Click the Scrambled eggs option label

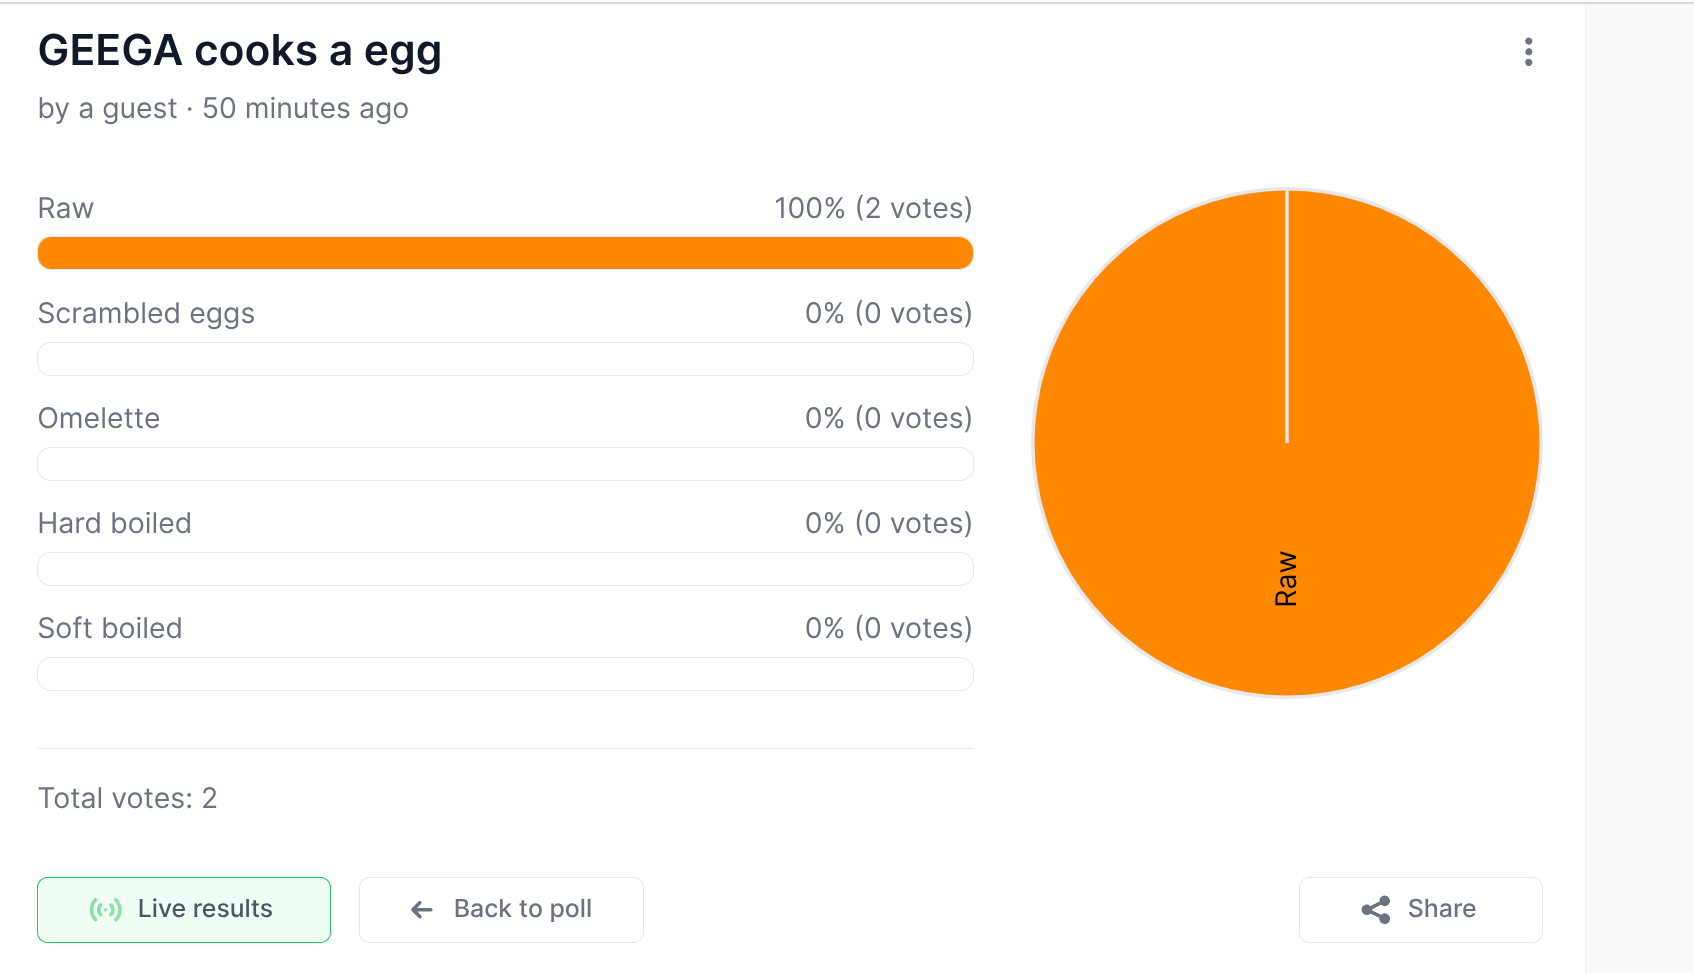[x=146, y=313]
